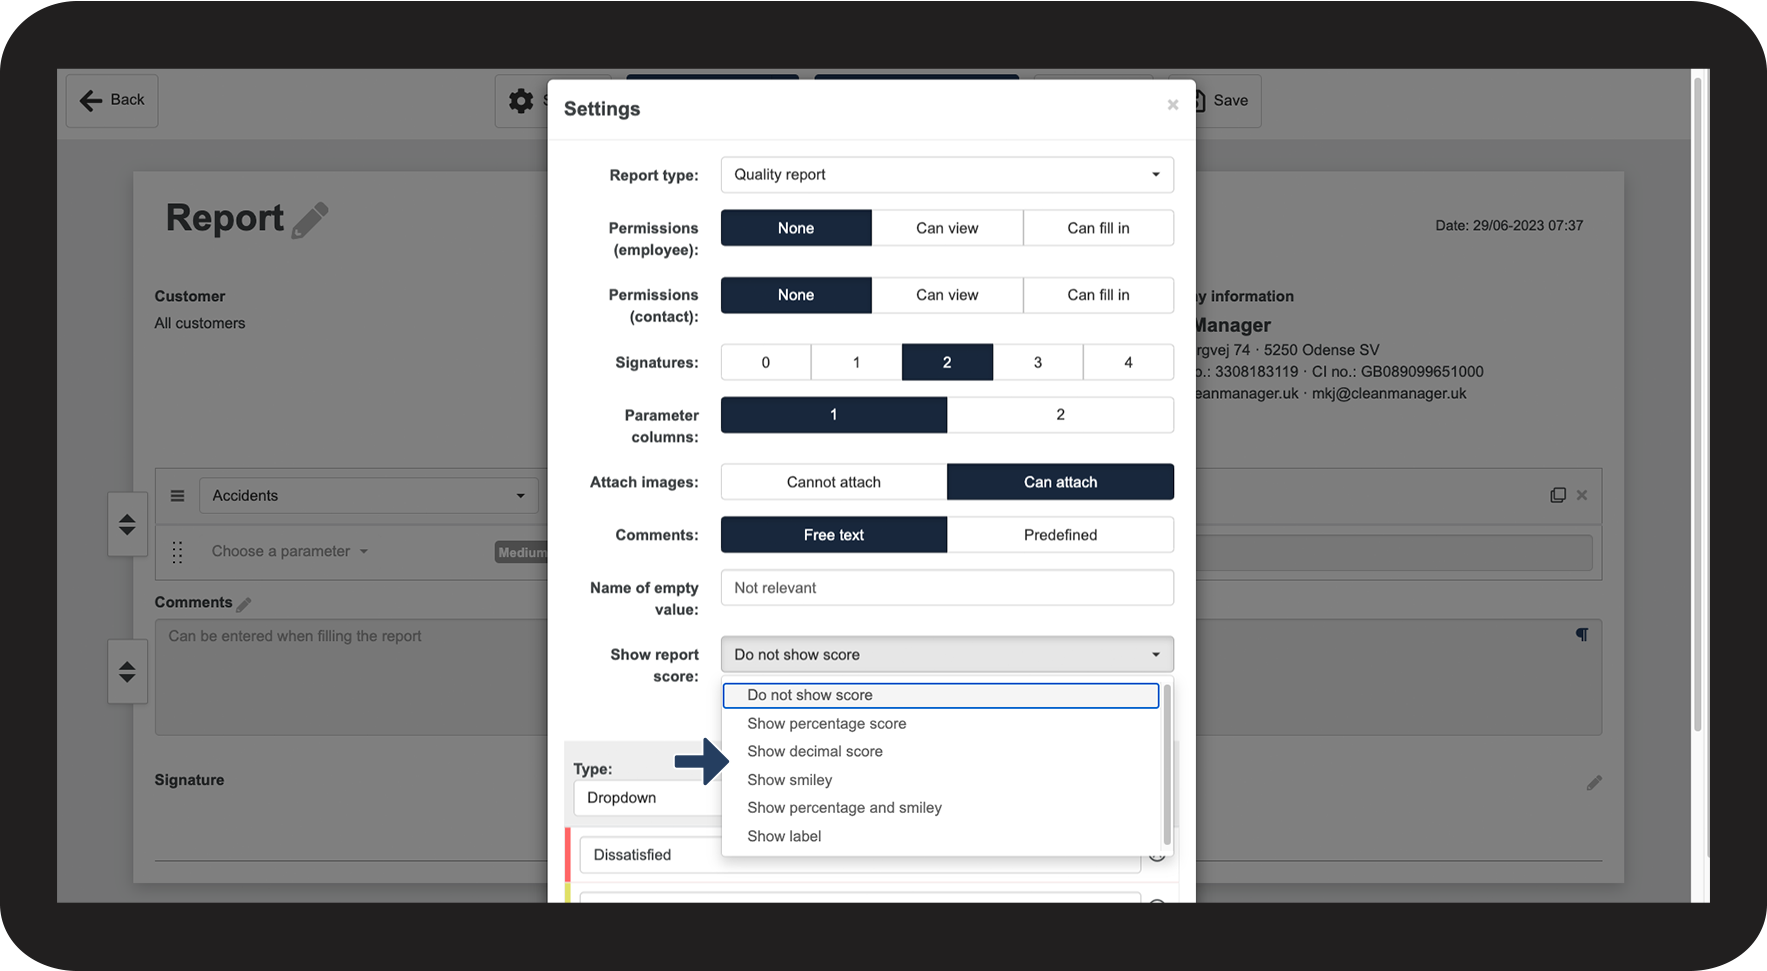Click the pencil icon beside the Report title
Viewport: 1767px width, 971px height.
click(x=310, y=220)
